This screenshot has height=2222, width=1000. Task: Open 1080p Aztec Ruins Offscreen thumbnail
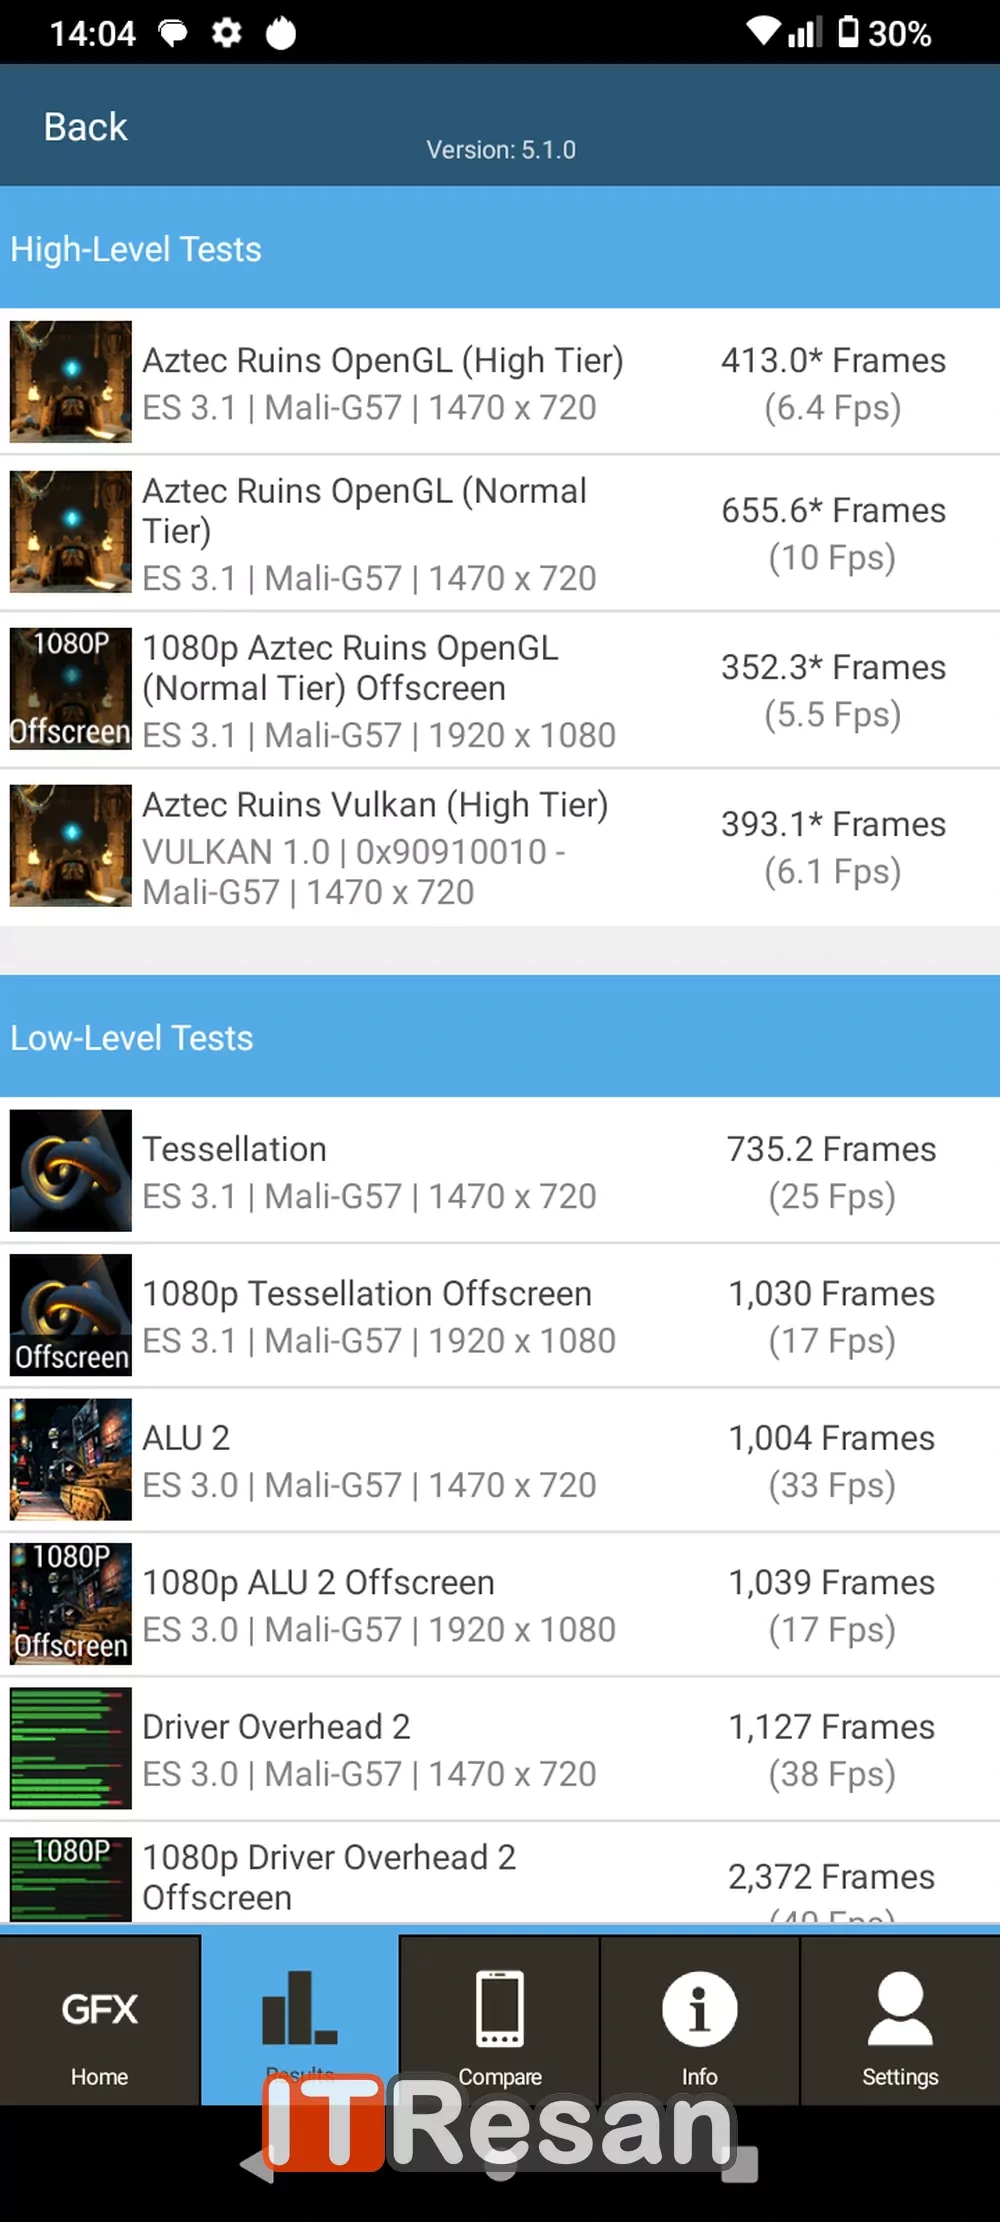71,689
